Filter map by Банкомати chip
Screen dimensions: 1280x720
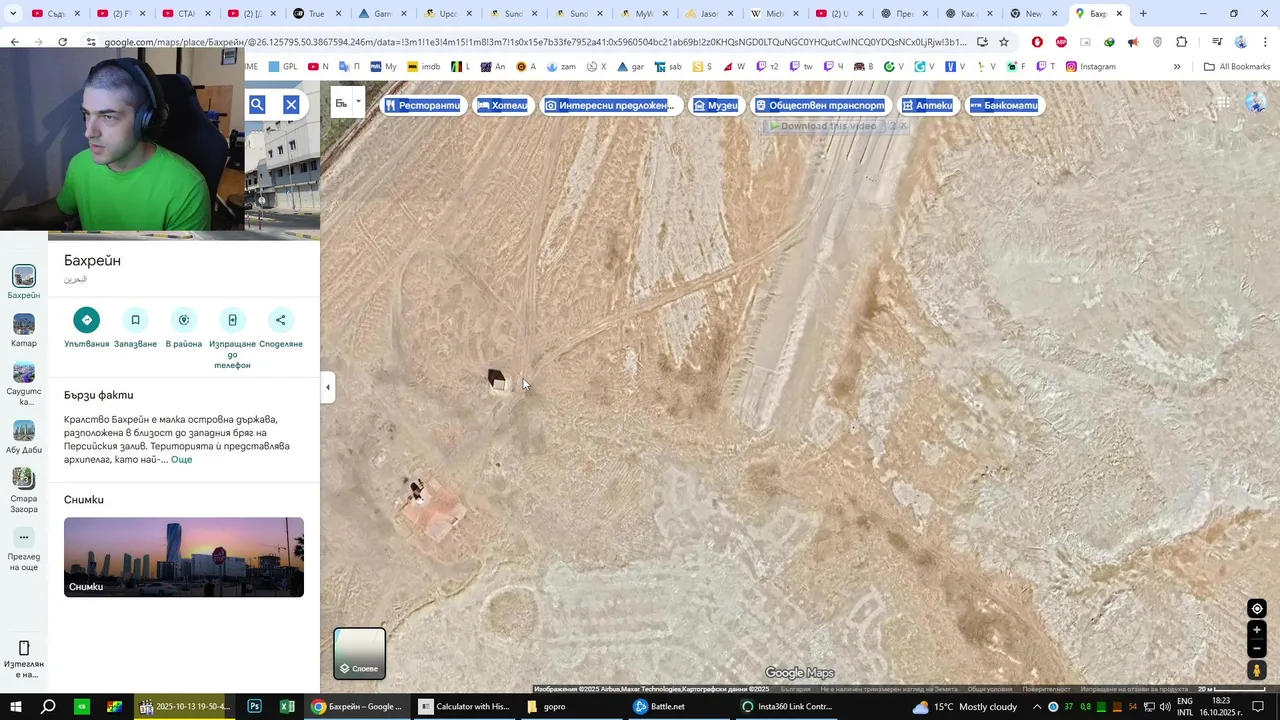[1004, 105]
